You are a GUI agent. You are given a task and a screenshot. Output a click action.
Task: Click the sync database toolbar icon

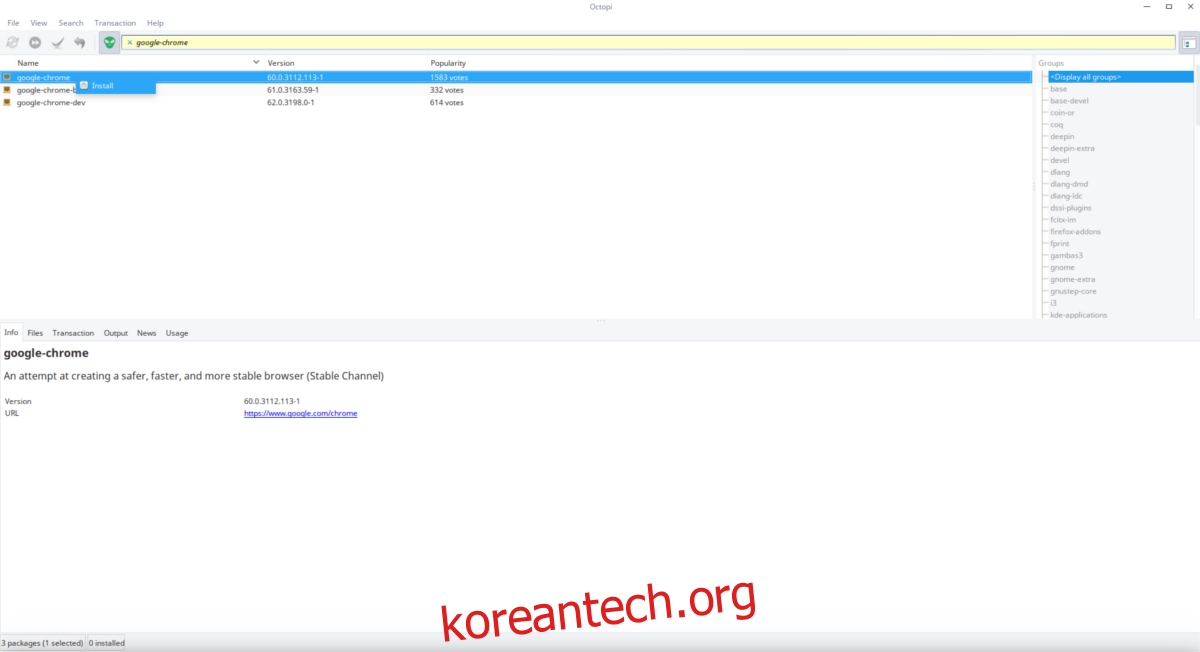click(12, 42)
